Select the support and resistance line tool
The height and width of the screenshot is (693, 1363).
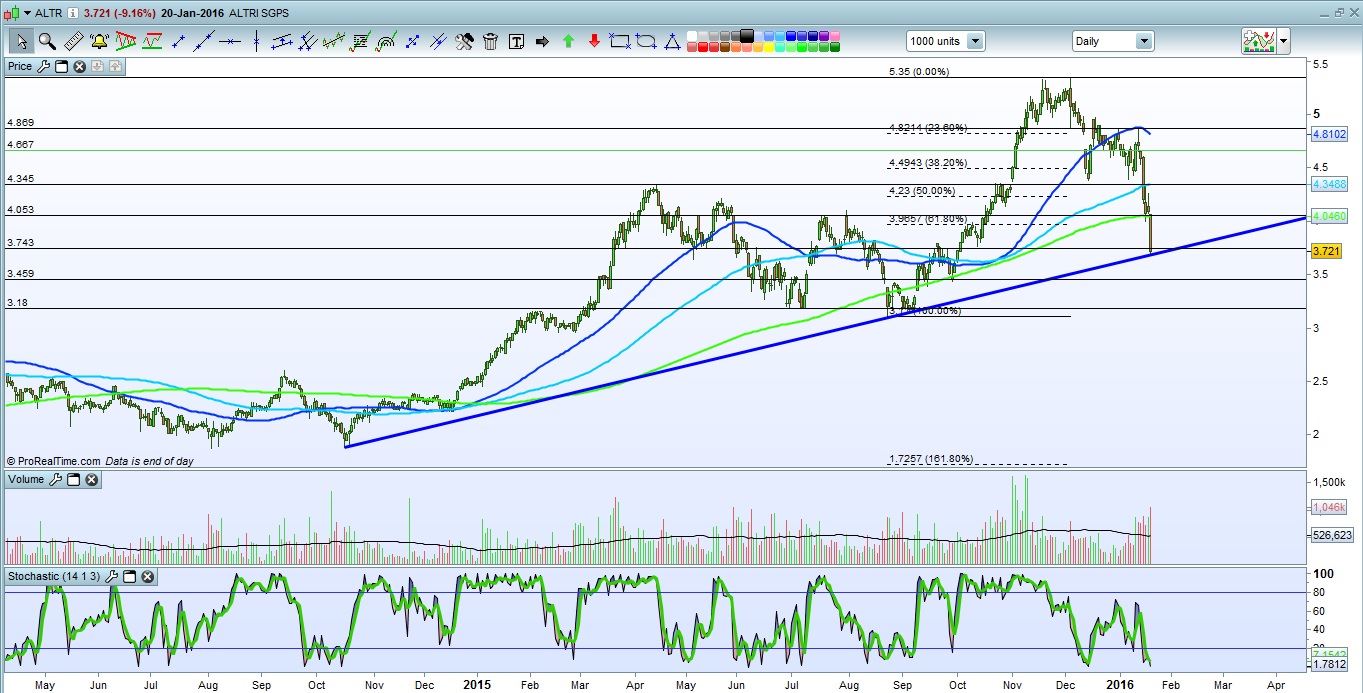152,41
